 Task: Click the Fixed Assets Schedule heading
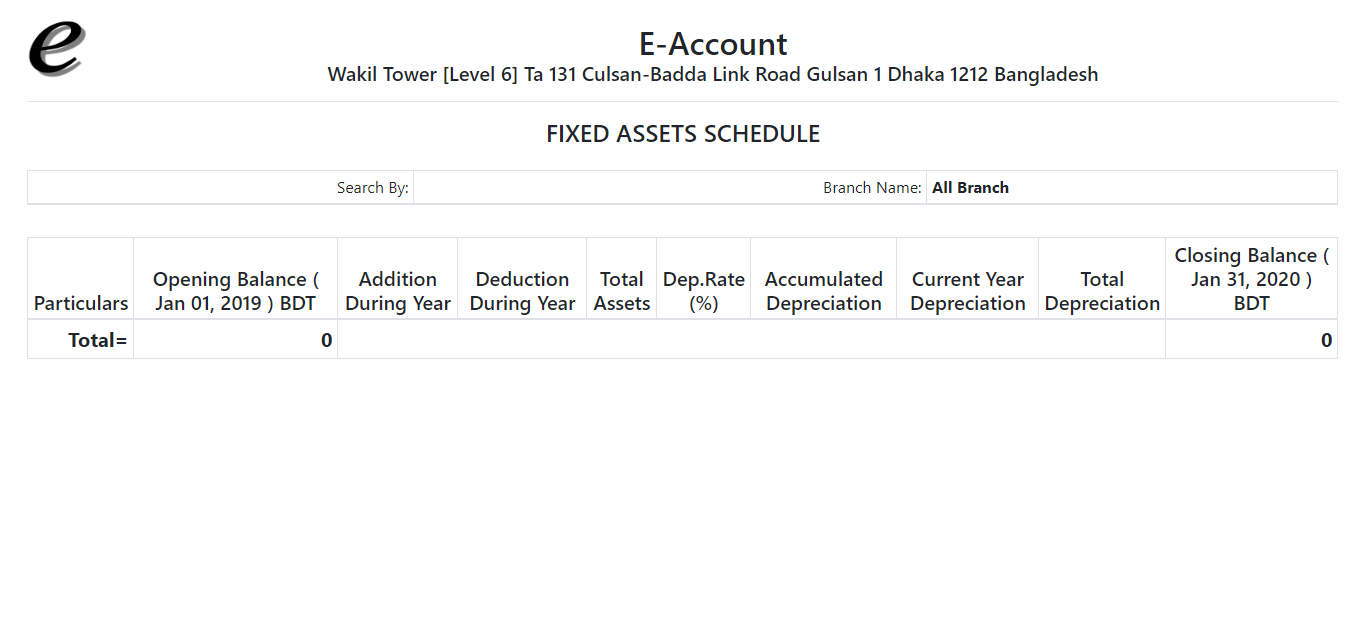tap(683, 134)
